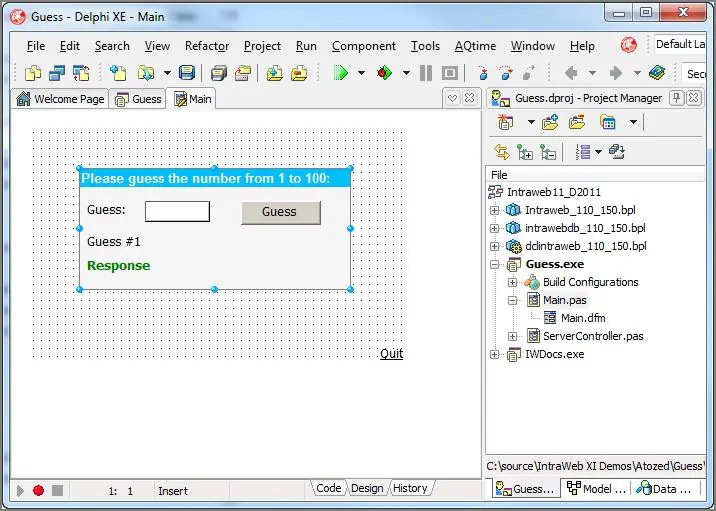
Task: Expand the Intraweb_110_150.bpl node
Action: tap(495, 211)
